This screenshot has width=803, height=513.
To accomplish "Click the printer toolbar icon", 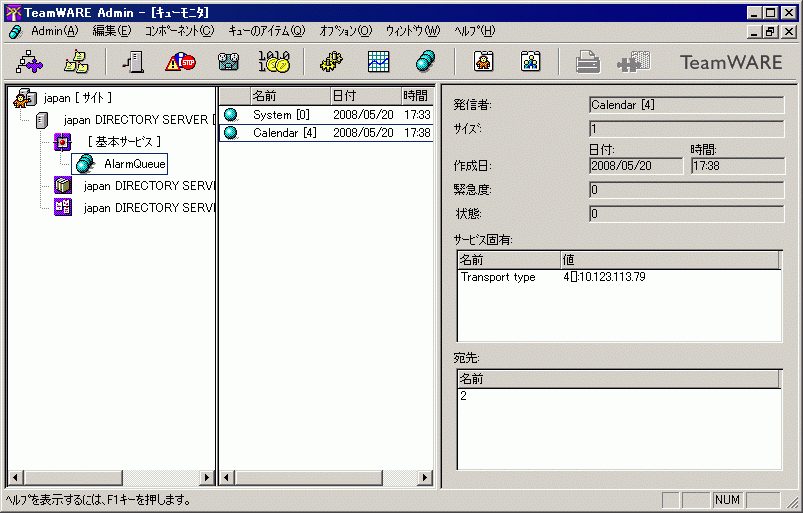I will pos(588,62).
